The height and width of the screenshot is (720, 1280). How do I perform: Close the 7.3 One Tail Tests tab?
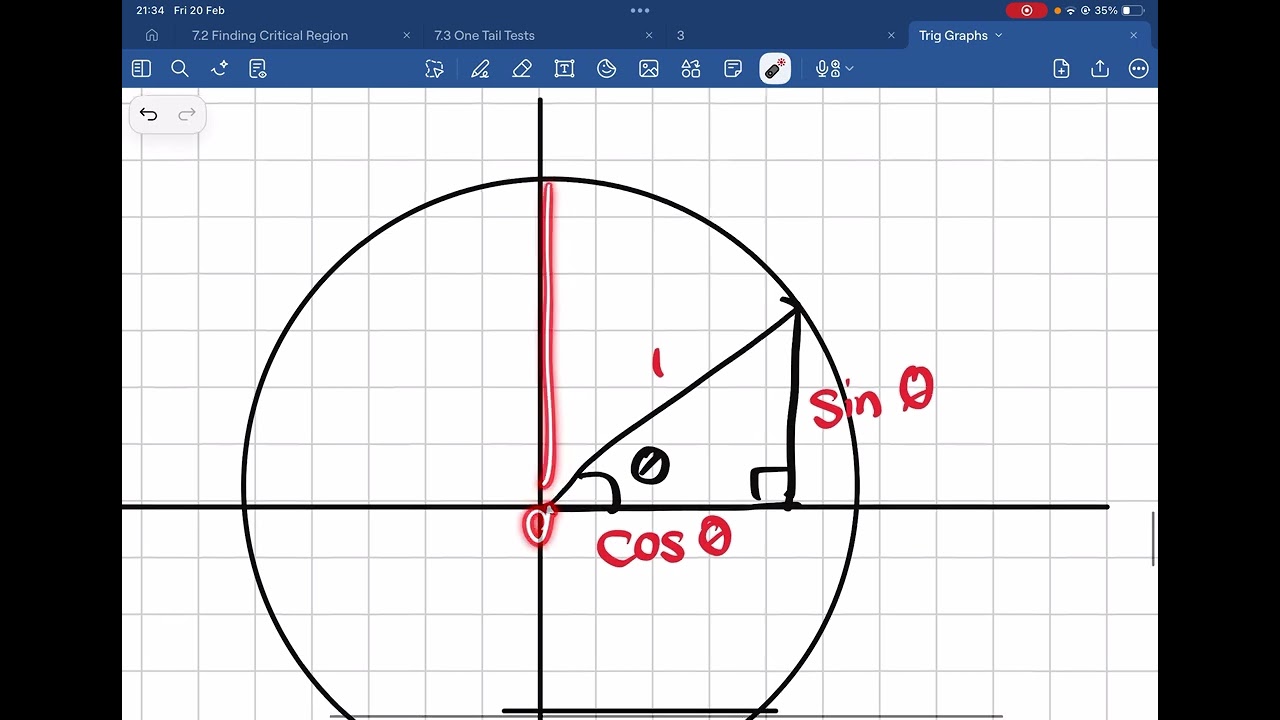pos(649,35)
